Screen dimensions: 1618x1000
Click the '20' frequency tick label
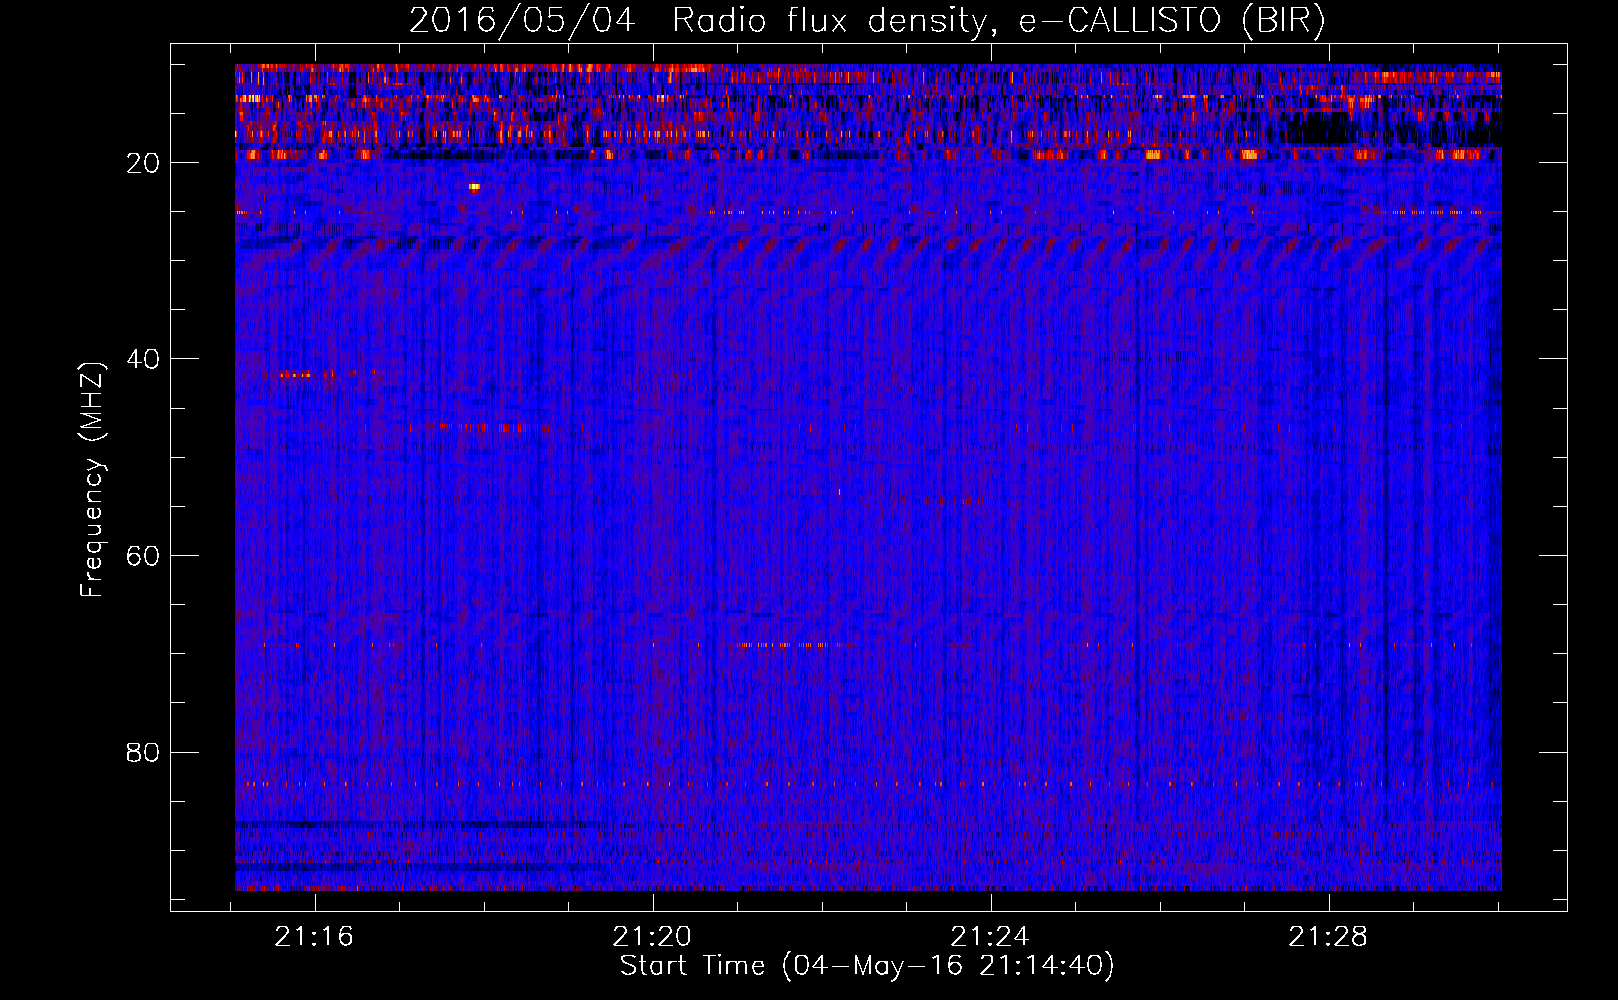[x=144, y=163]
